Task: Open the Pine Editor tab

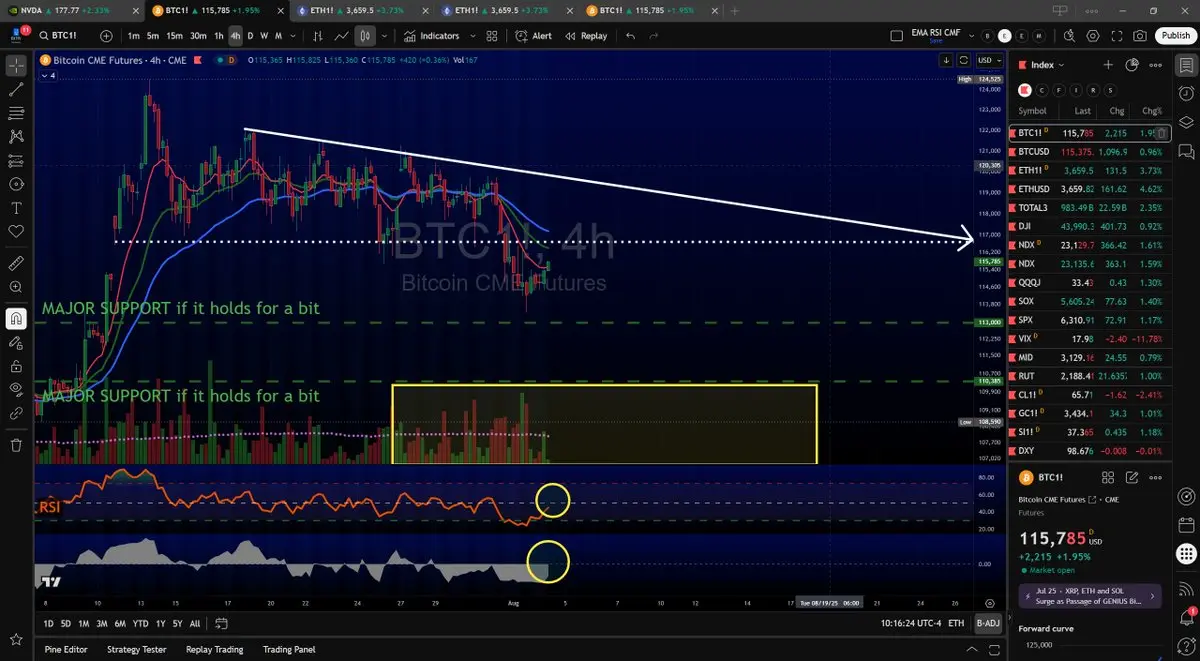Action: [66, 649]
